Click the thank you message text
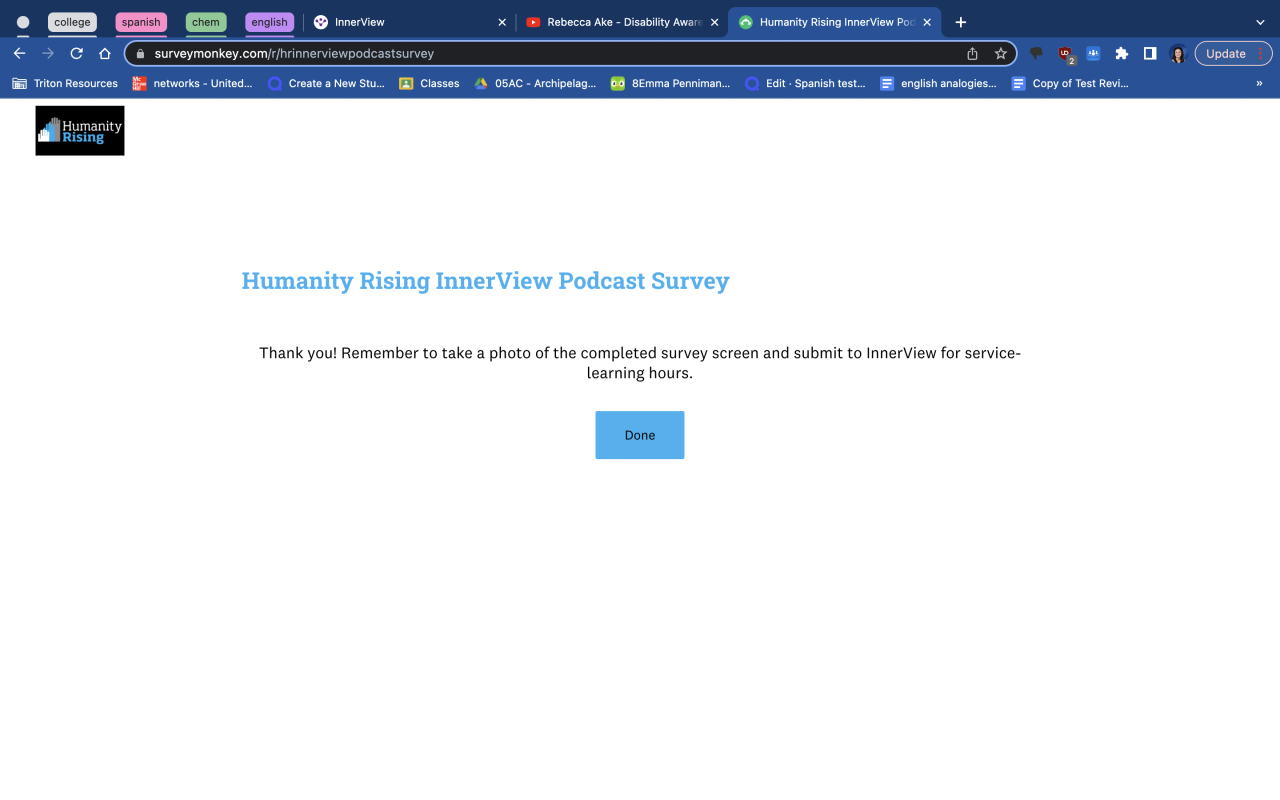Screen dimensions: 1280x800 coord(640,363)
